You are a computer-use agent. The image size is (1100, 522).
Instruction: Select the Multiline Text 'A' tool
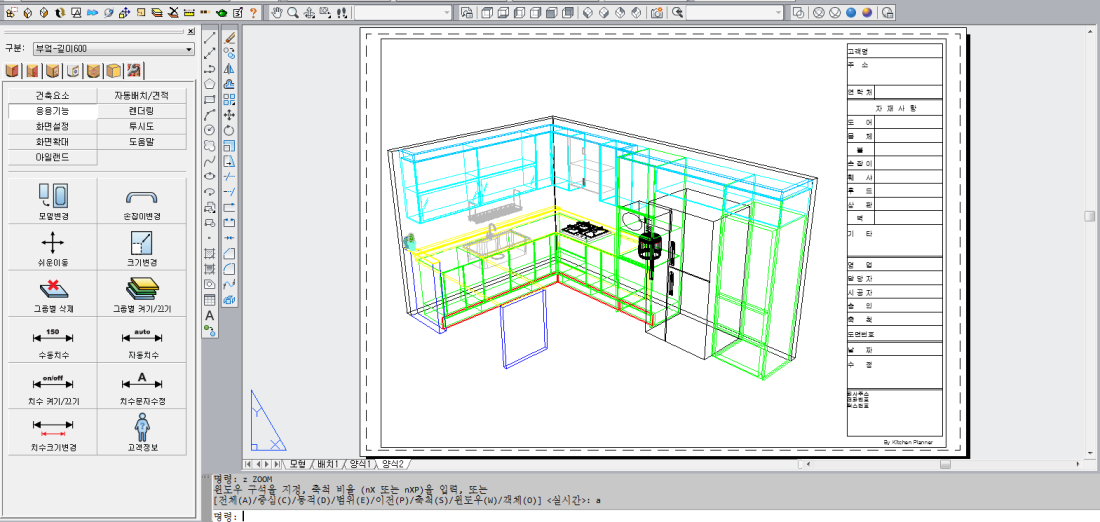209,315
